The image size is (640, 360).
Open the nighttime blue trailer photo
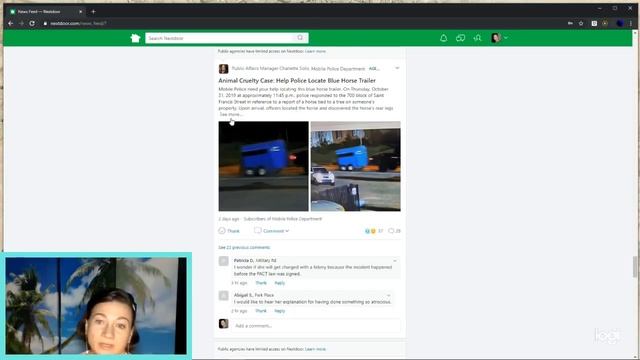pos(264,166)
